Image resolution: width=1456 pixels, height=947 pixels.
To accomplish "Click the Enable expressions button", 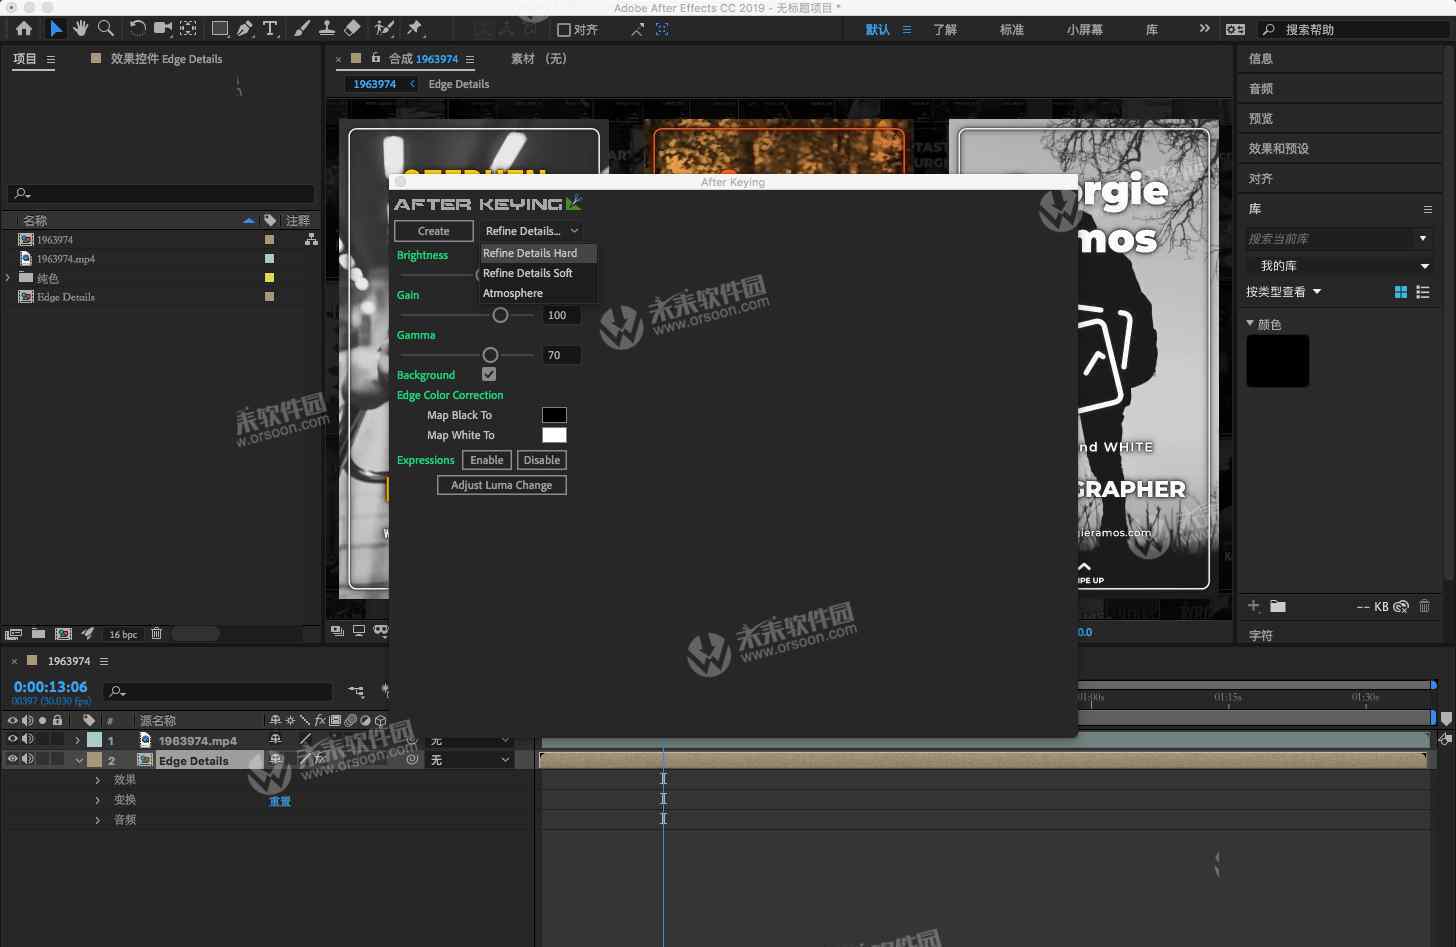I will tap(487, 460).
